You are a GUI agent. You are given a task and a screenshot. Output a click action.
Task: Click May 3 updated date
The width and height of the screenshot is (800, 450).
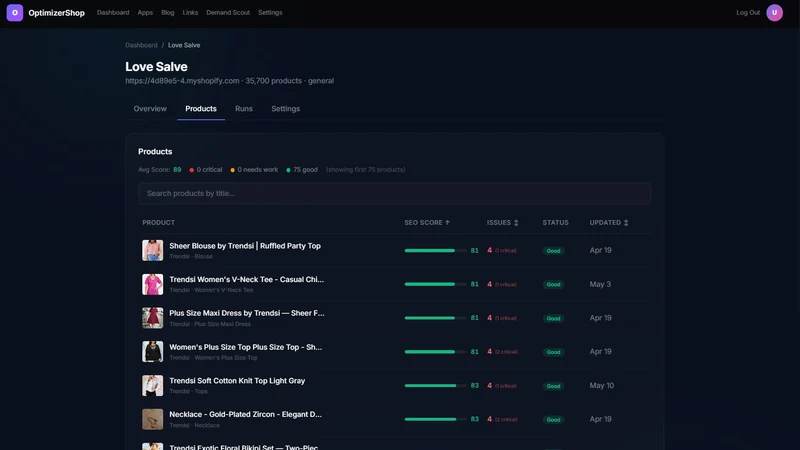point(600,284)
